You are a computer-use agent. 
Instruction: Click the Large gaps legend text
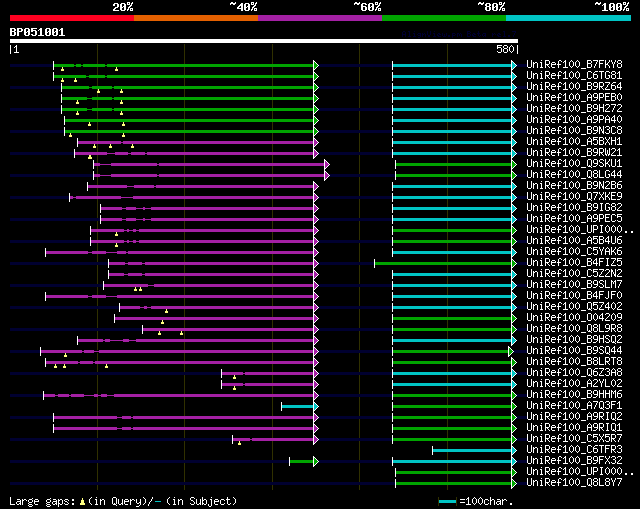point(123,501)
